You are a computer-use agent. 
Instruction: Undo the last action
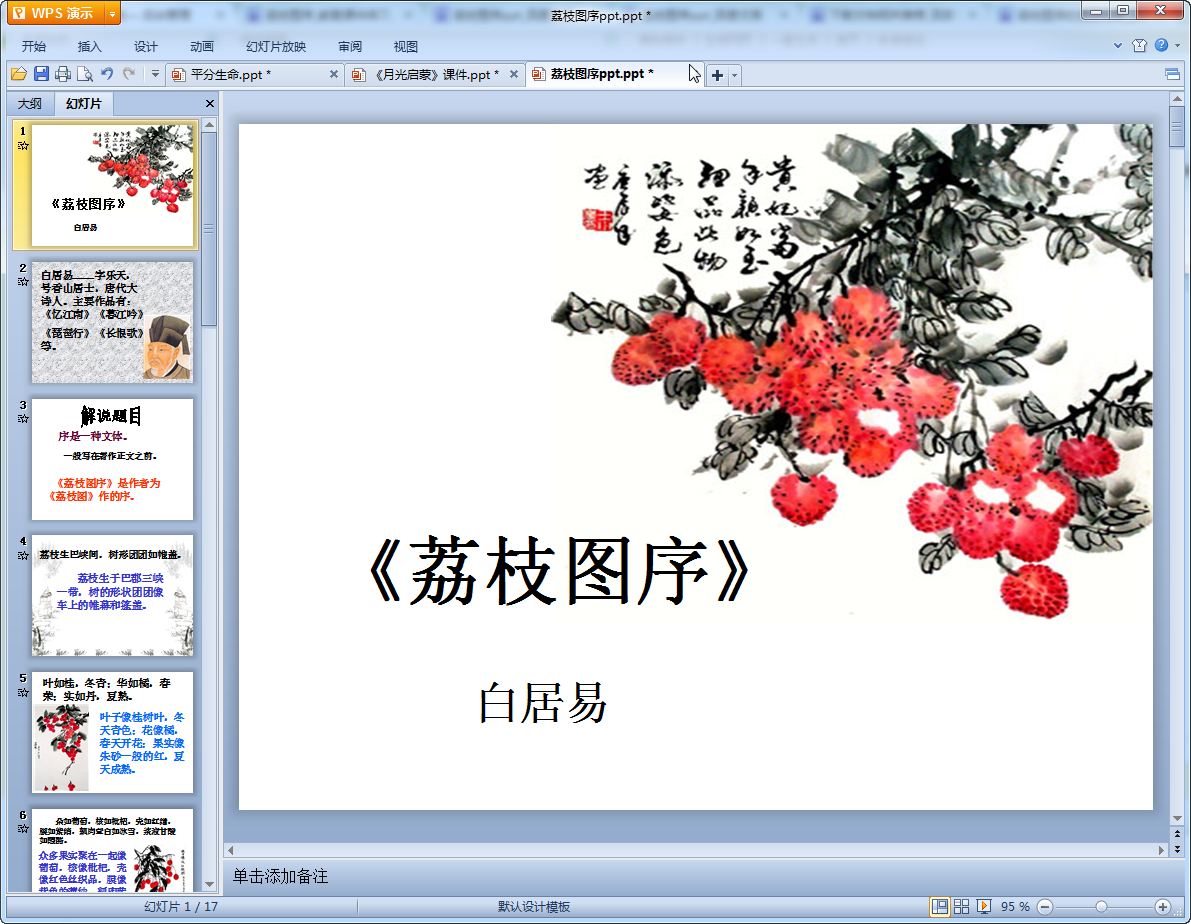coord(107,74)
